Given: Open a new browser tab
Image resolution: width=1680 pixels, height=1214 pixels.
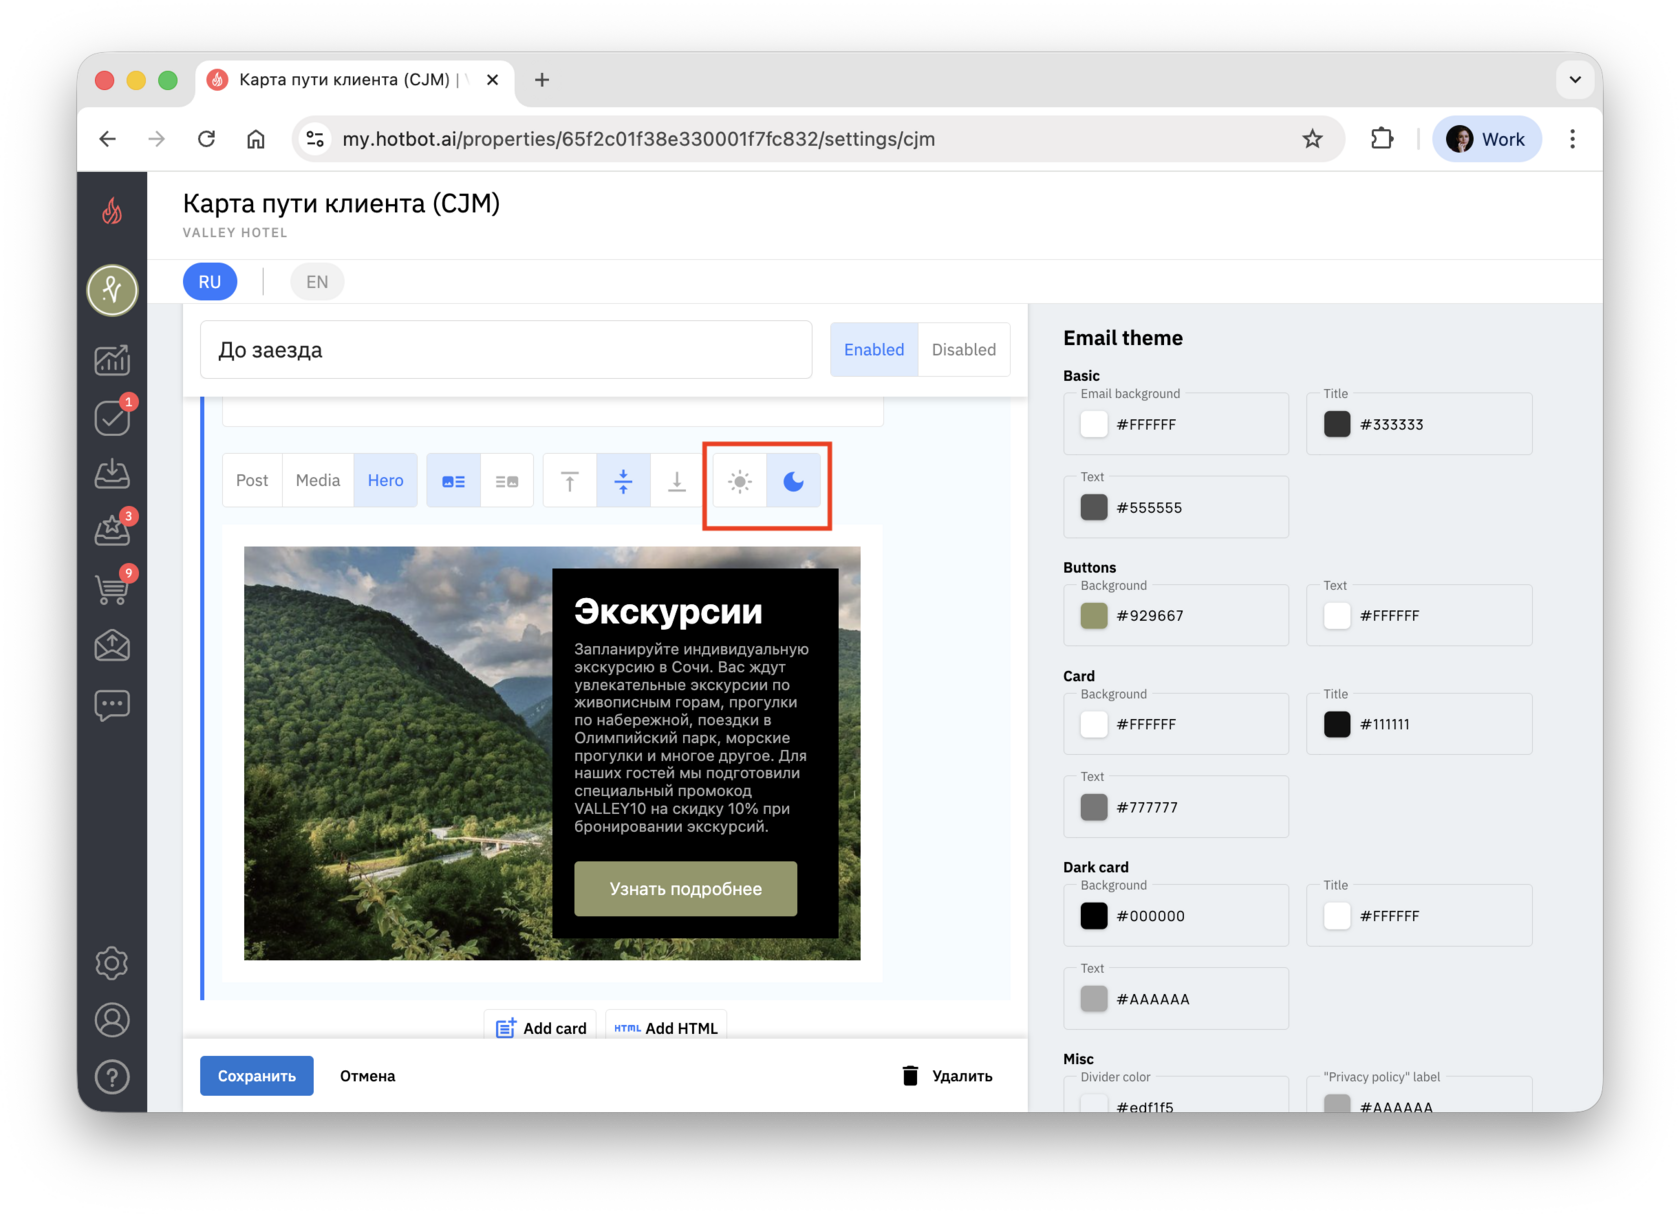Looking at the screenshot, I should (542, 80).
